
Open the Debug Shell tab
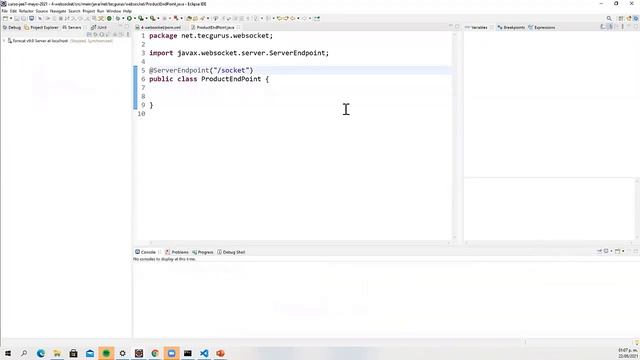231,252
